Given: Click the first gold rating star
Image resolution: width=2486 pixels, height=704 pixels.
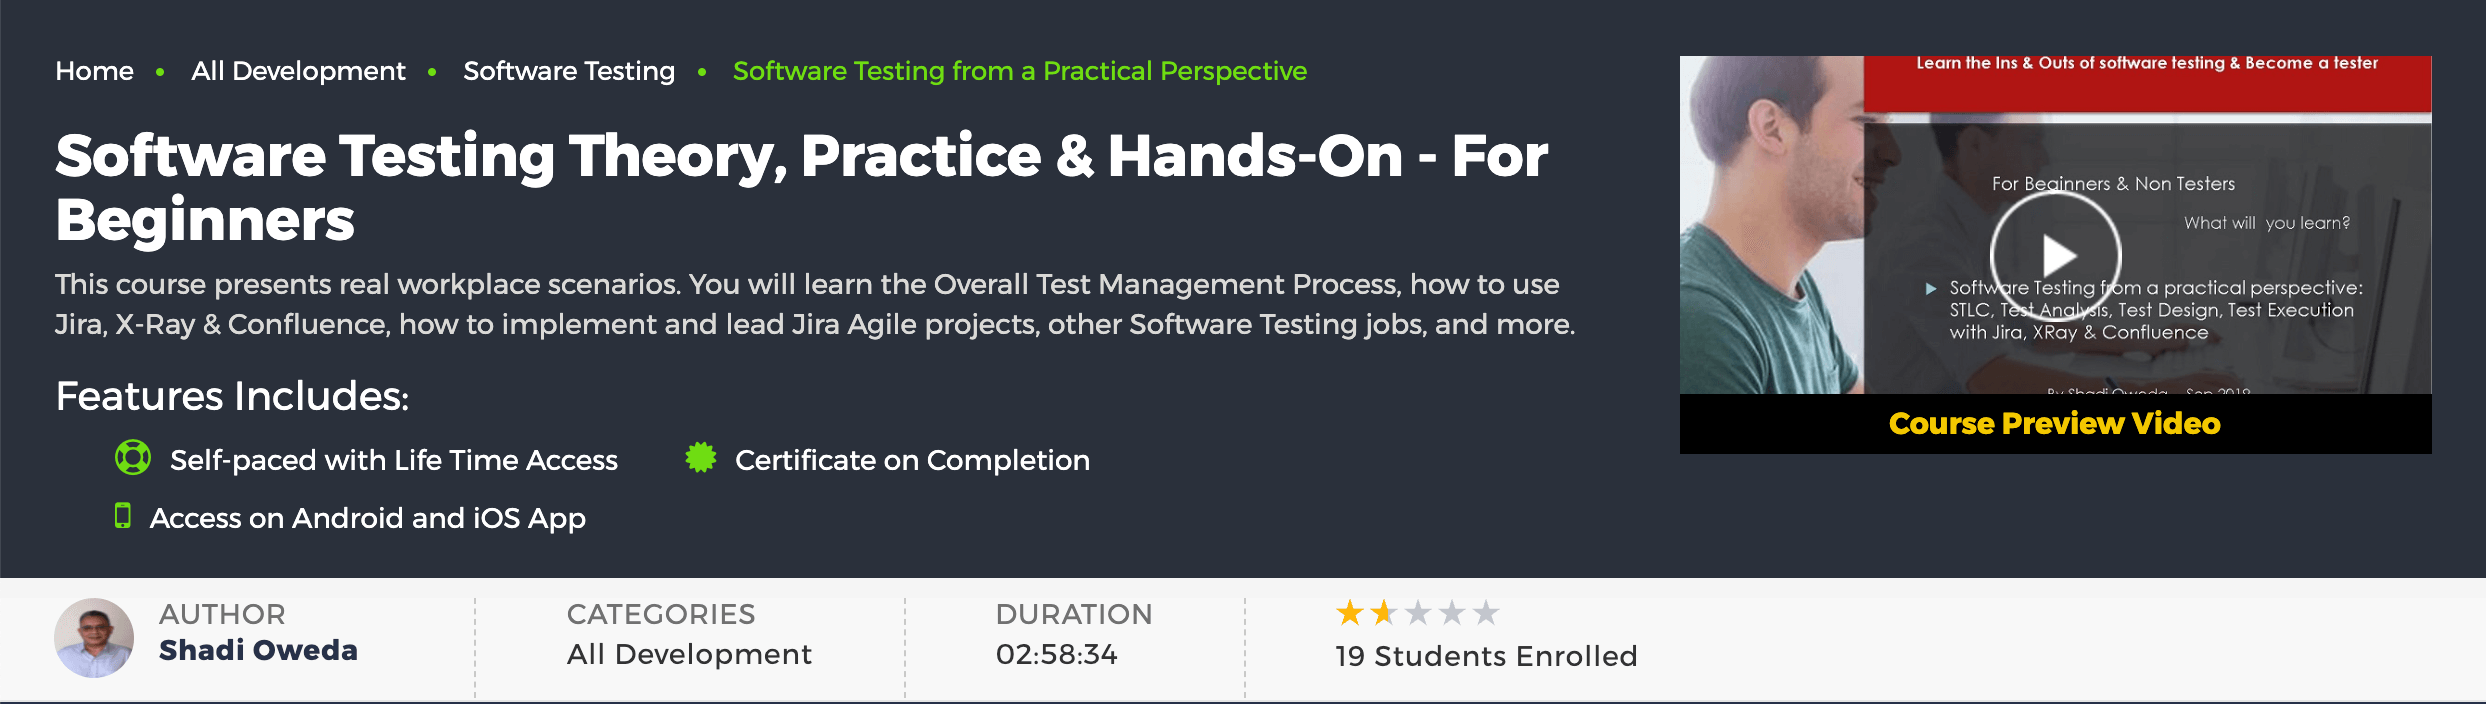Looking at the screenshot, I should click(1350, 612).
